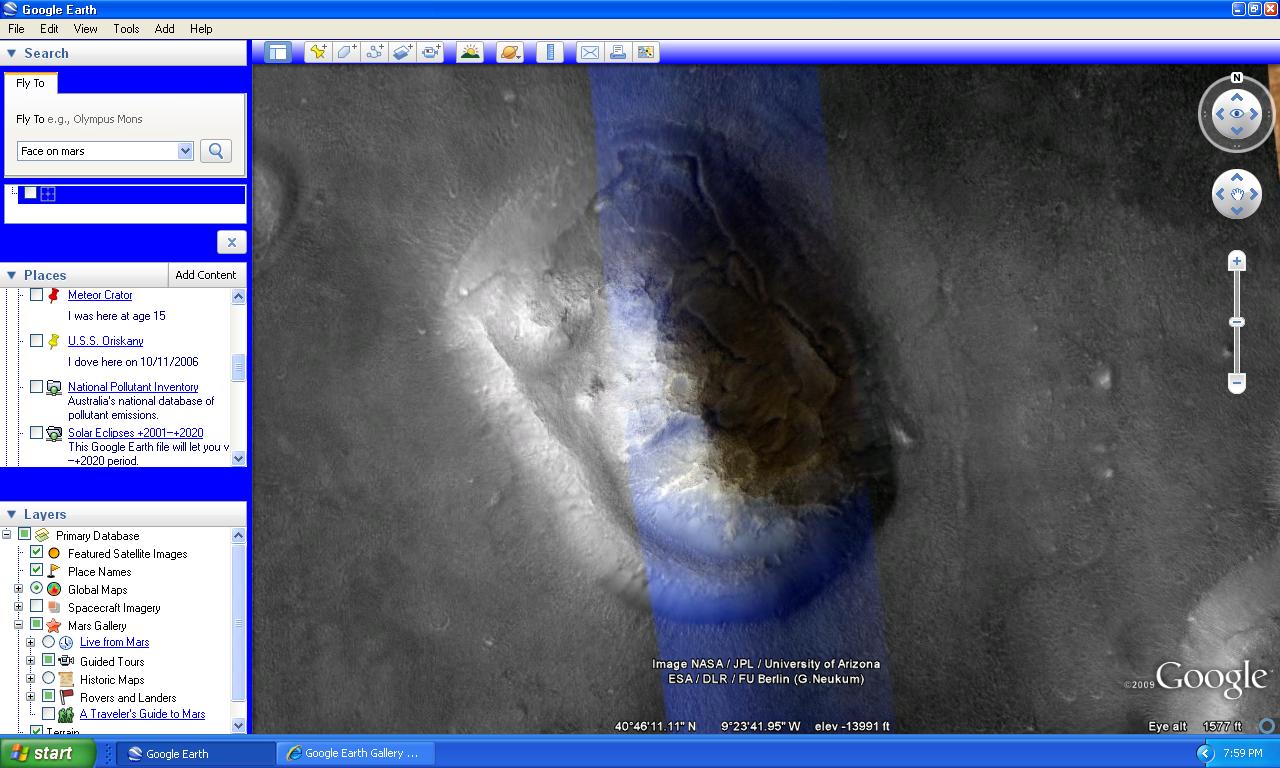
Task: Enable the Spacecraft Imagery checkbox
Action: tap(36, 607)
